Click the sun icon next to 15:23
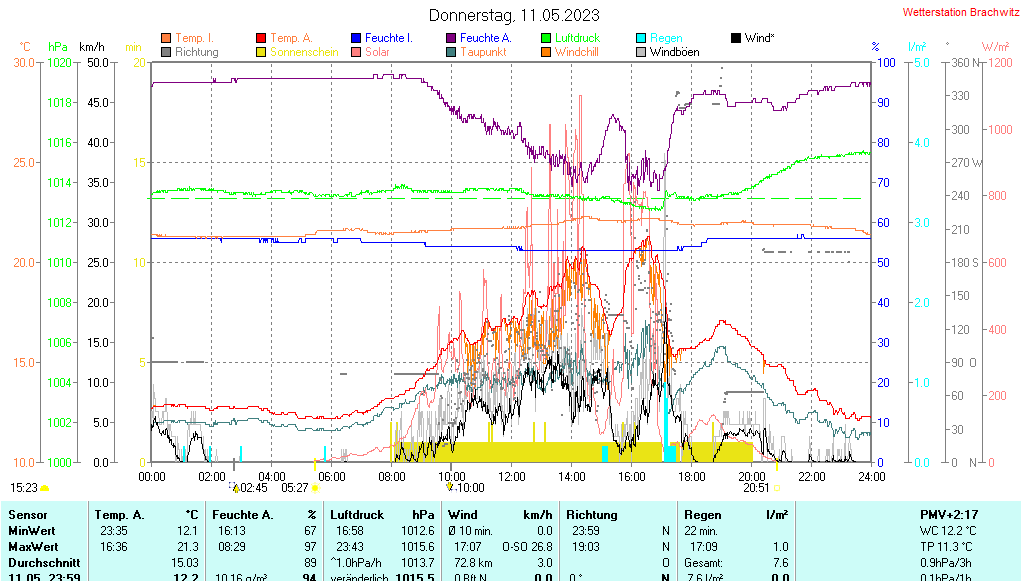1021x581 pixels. pos(45,488)
